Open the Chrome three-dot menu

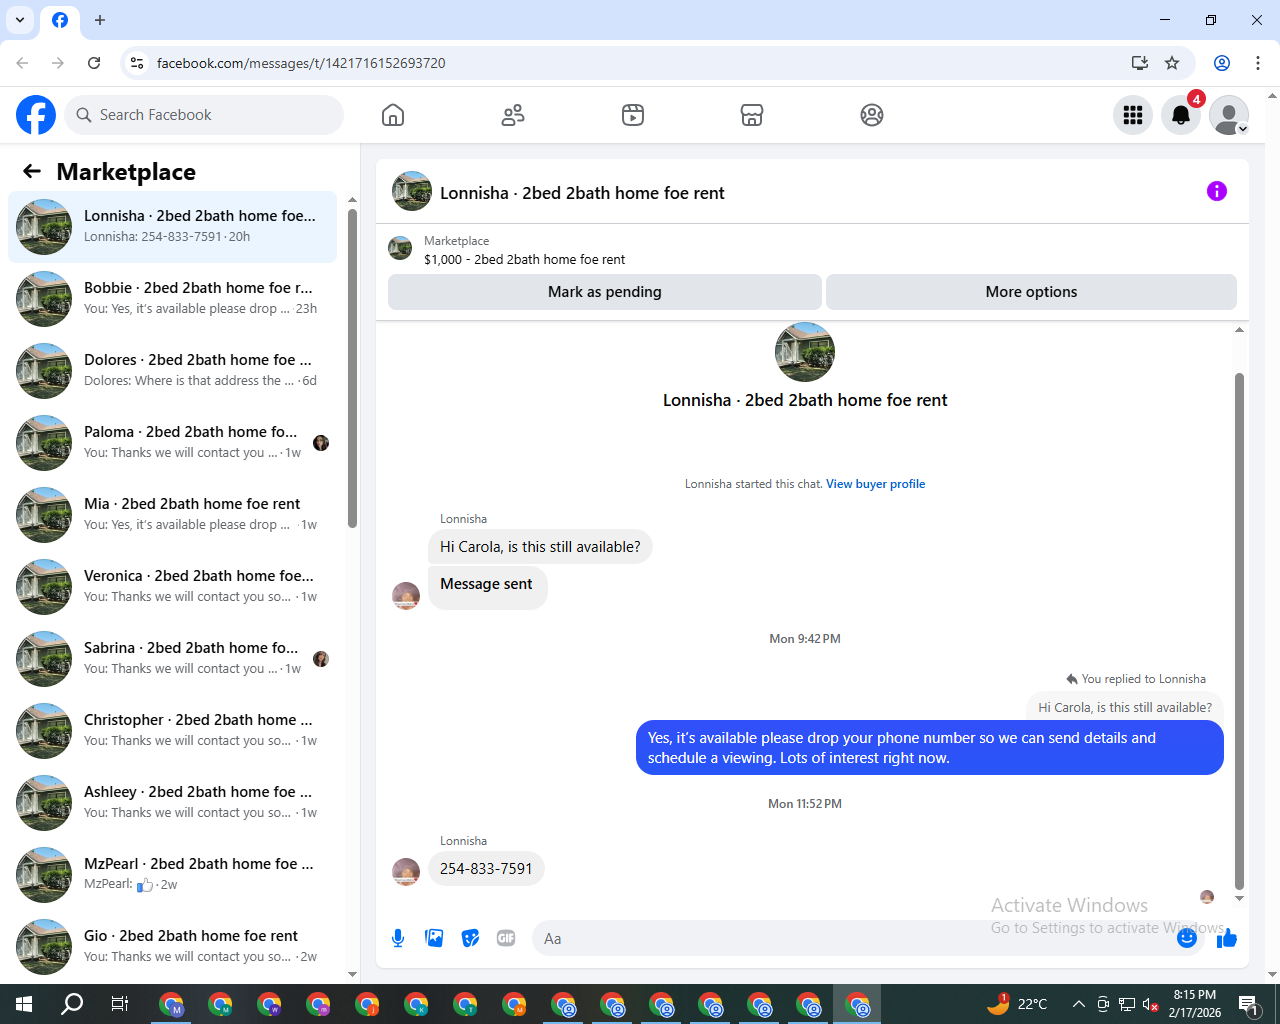pyautogui.click(x=1258, y=63)
